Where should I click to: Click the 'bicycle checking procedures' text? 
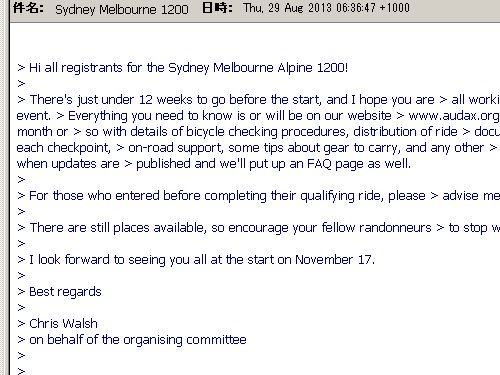click(266, 132)
